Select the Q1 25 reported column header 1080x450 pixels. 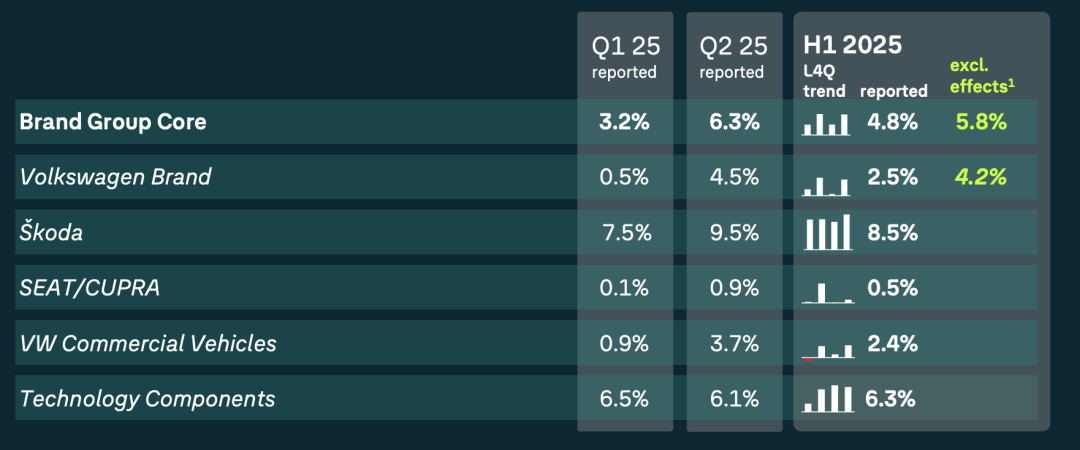(624, 57)
